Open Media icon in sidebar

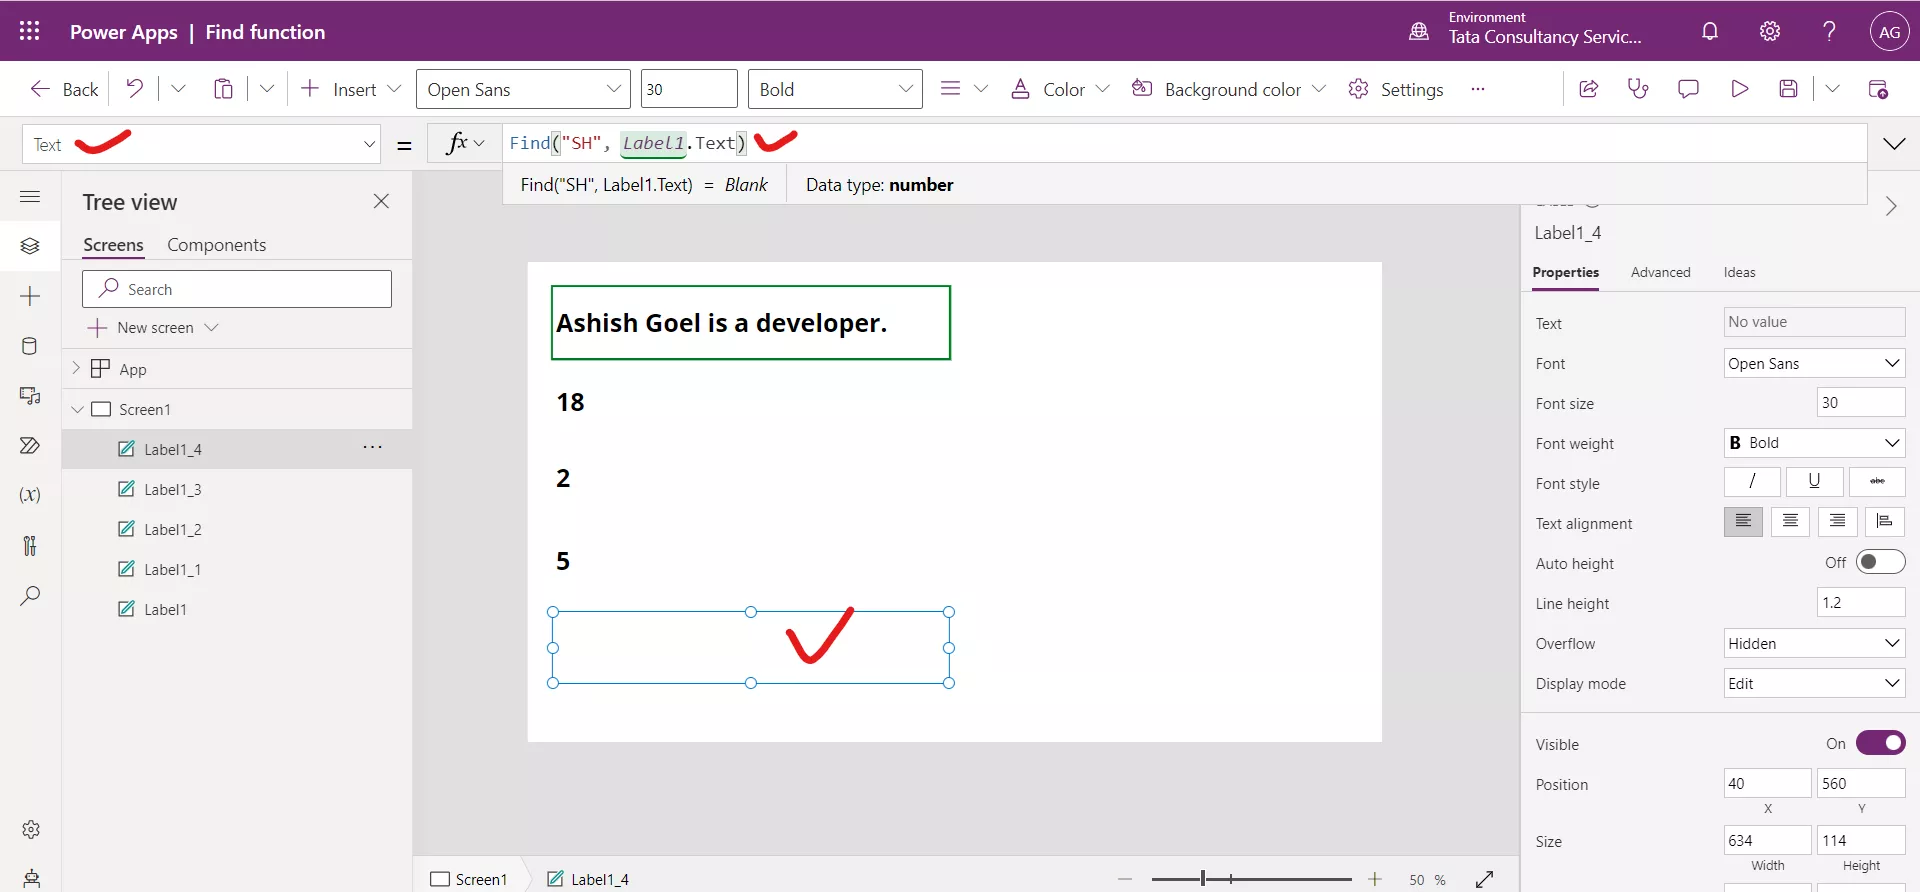(x=30, y=396)
